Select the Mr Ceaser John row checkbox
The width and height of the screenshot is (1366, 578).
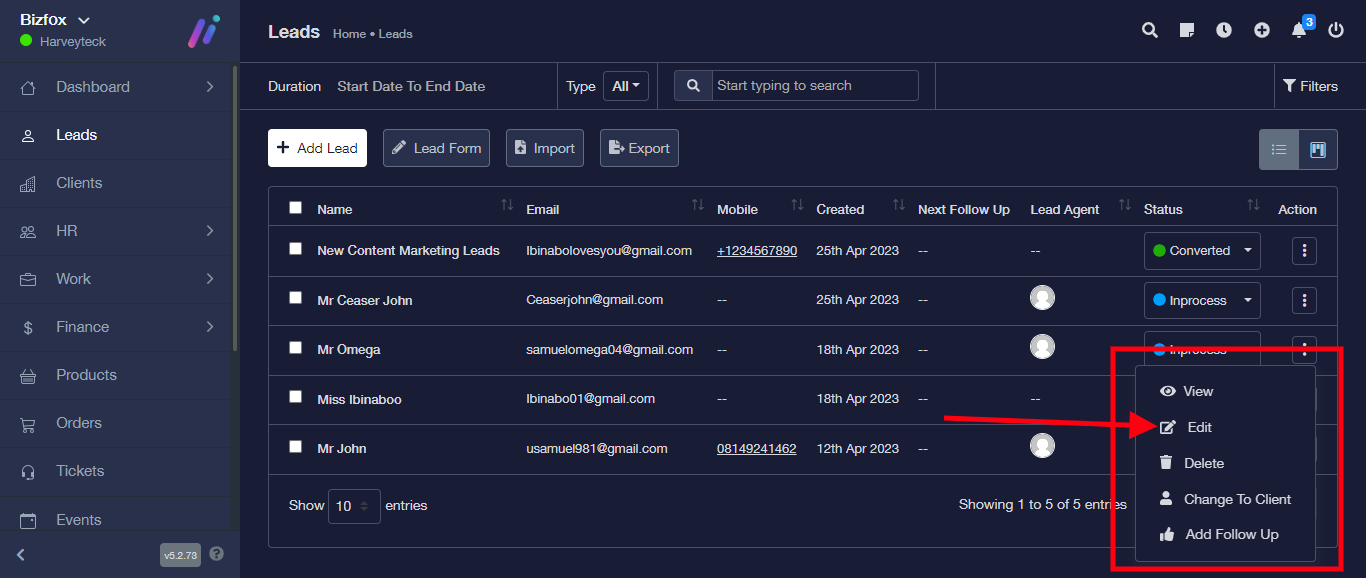295,298
